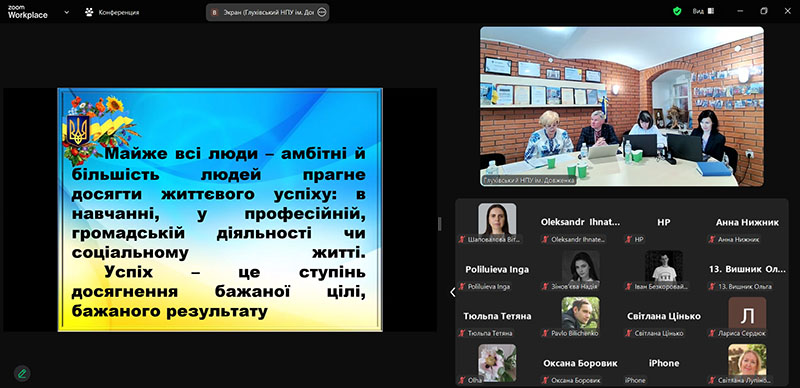Click the Конференция paw icon
The width and height of the screenshot is (800, 388).
[89, 12]
